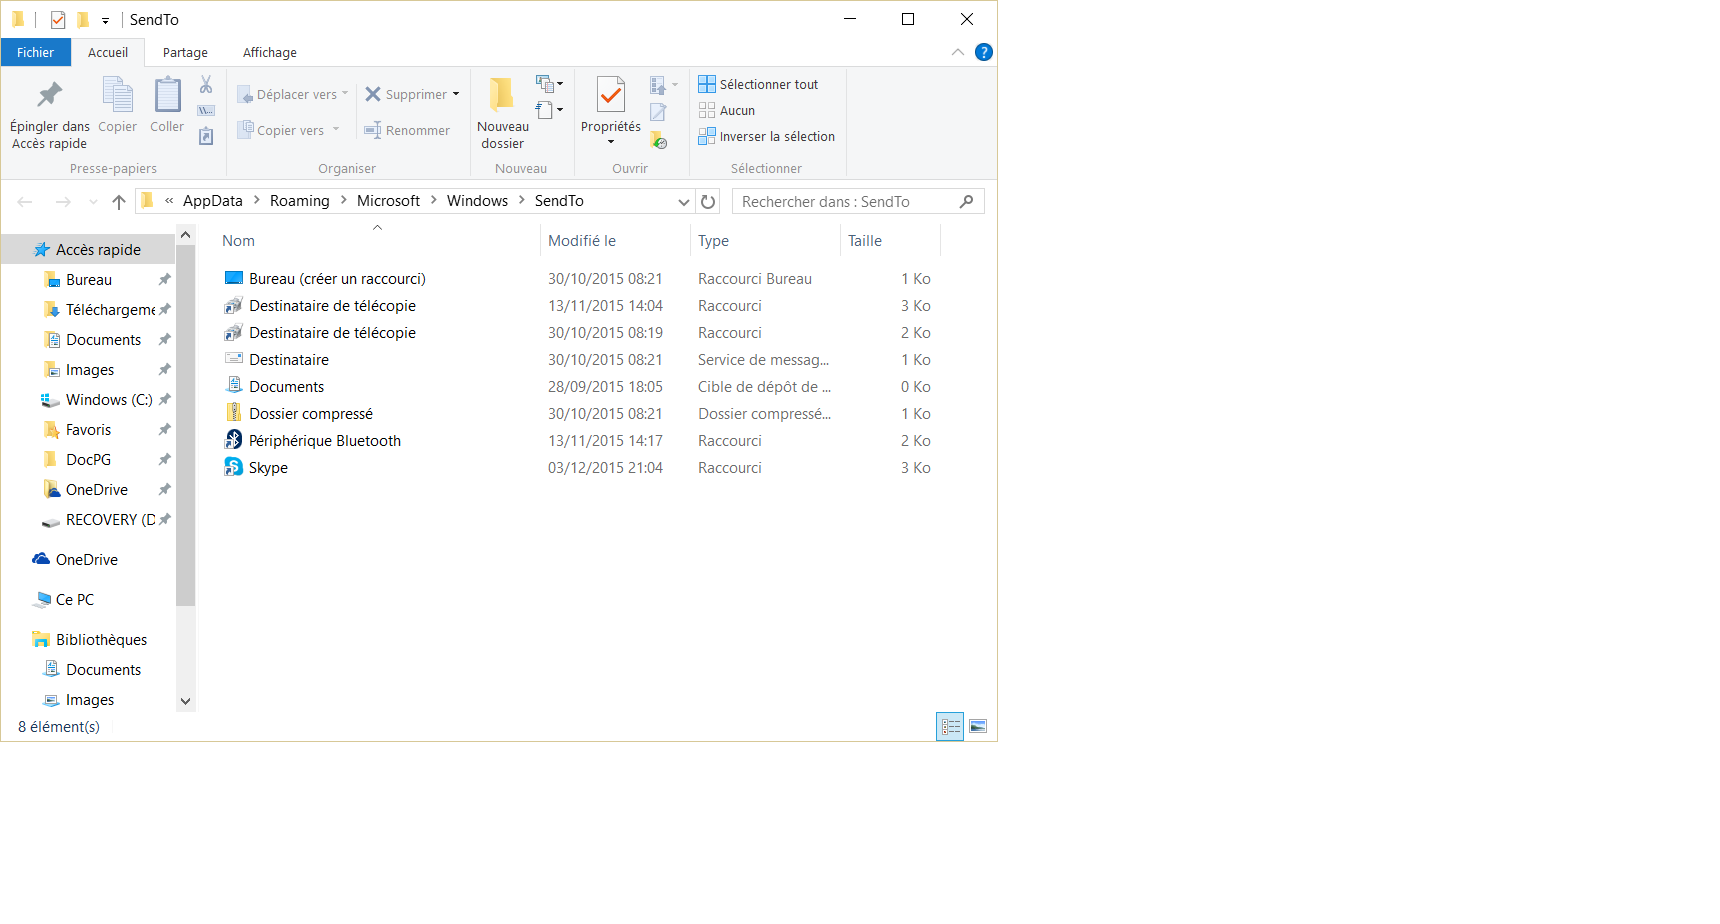Open Easy access dropdown in Nouveau group
Image resolution: width=1720 pixels, height=924 pixels.
[x=549, y=110]
